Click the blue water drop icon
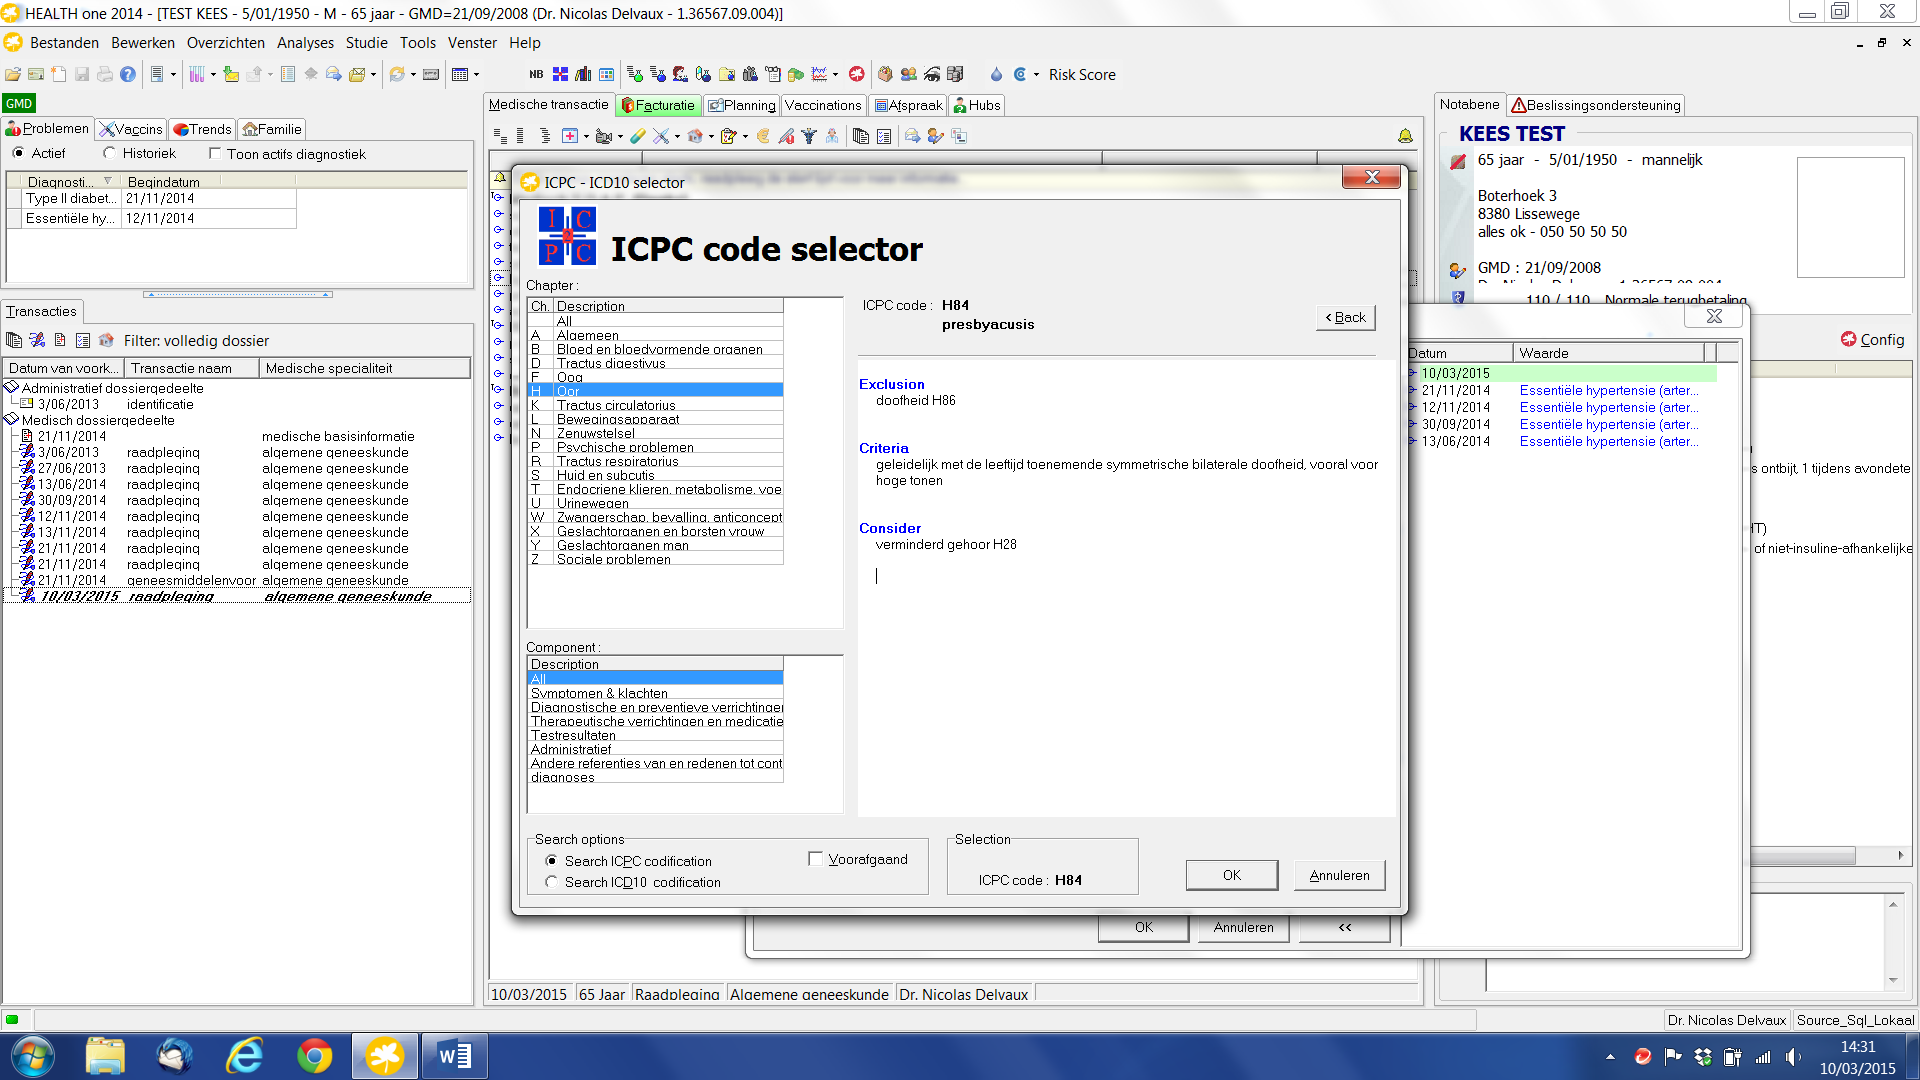Image resolution: width=1920 pixels, height=1080 pixels. [996, 74]
